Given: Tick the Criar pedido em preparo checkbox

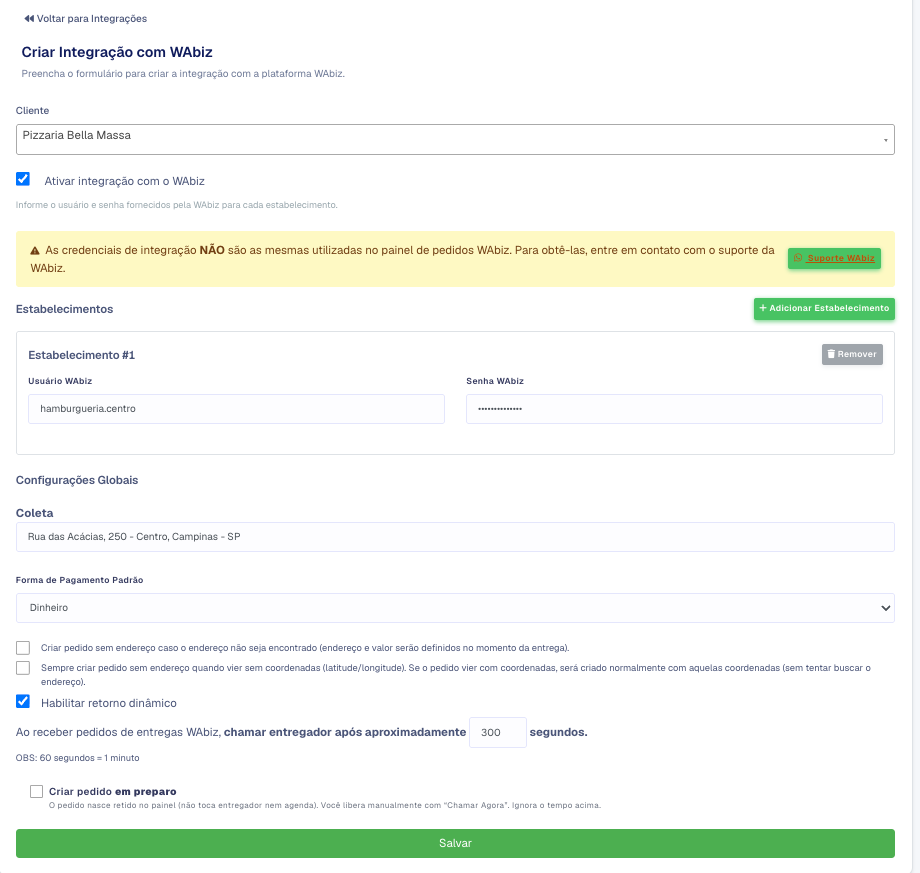Looking at the screenshot, I should (36, 791).
